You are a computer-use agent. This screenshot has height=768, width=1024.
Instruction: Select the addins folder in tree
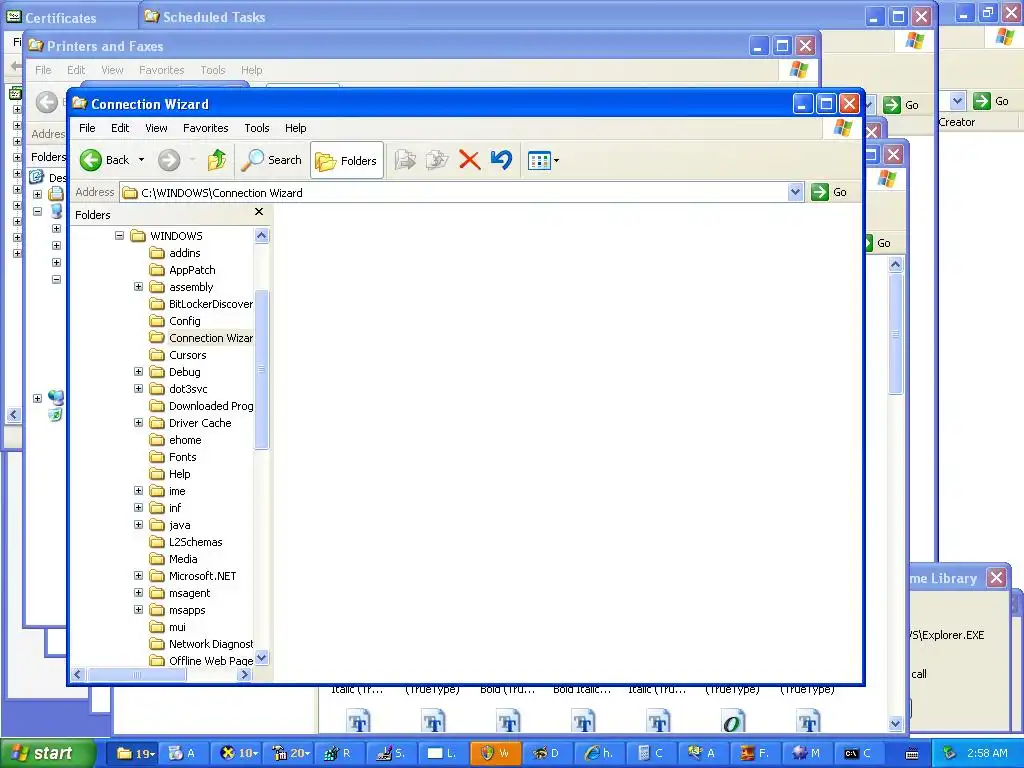184,253
